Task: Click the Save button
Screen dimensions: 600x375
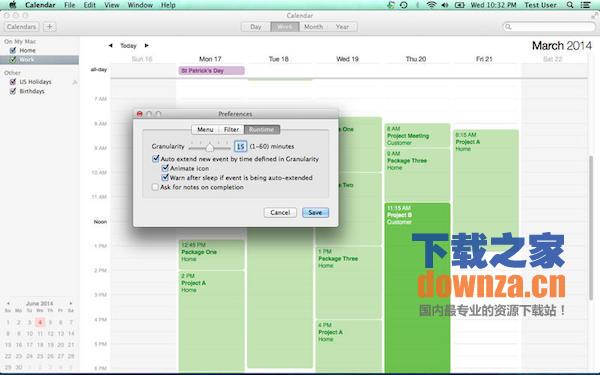Action: [x=315, y=212]
